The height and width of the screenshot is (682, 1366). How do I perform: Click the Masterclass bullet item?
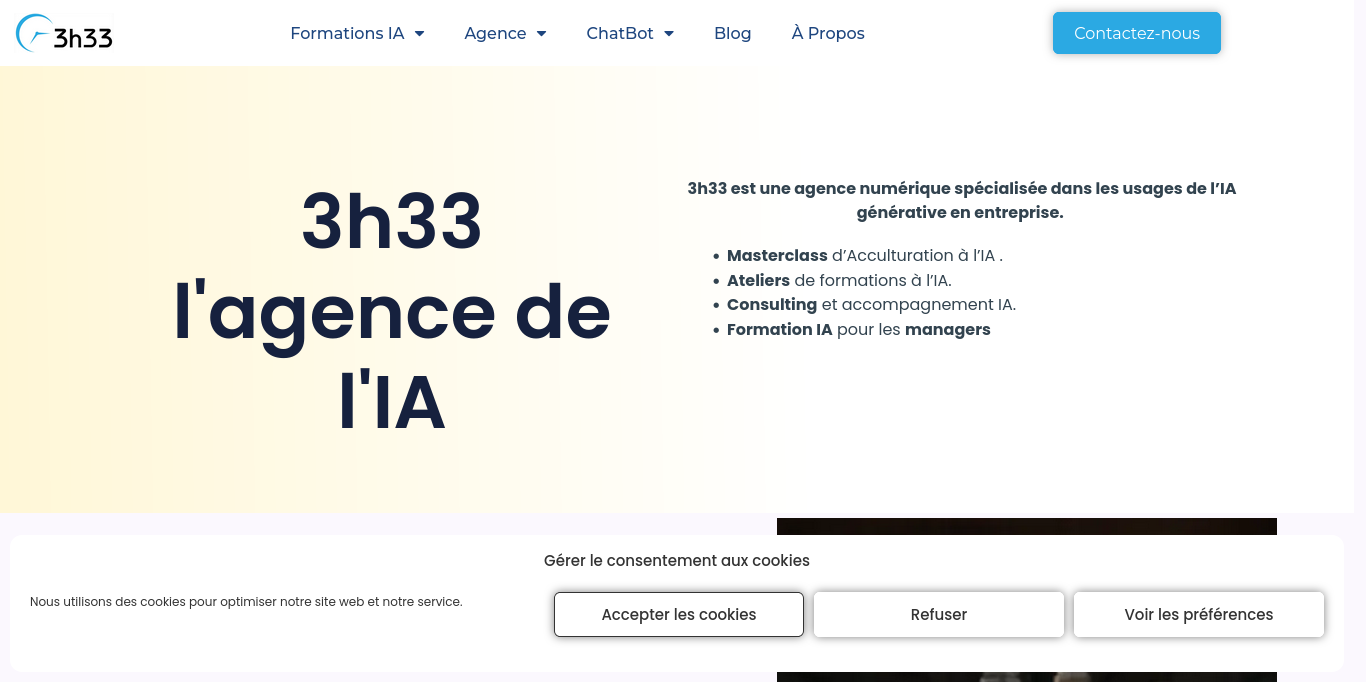click(x=865, y=255)
